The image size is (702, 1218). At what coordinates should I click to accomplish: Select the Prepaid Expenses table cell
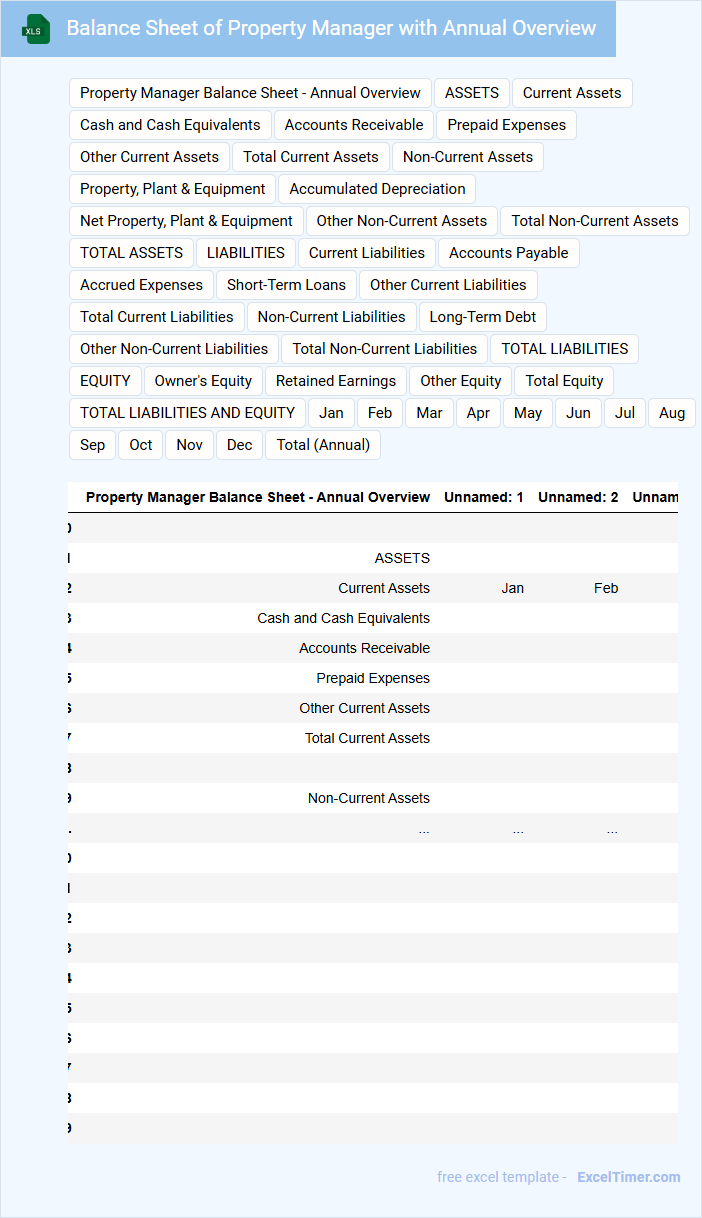point(373,678)
